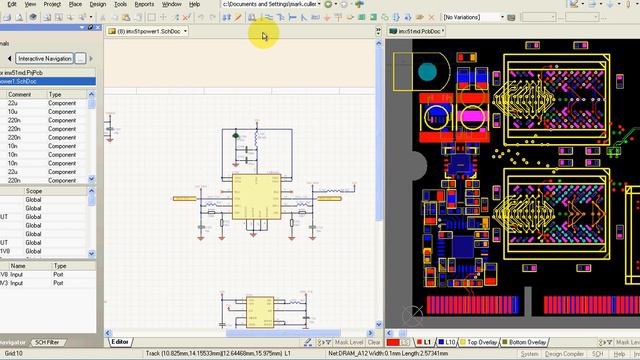Image resolution: width=640 pixels, height=360 pixels.
Task: Open the document path address dropdown
Action: tap(320, 4)
